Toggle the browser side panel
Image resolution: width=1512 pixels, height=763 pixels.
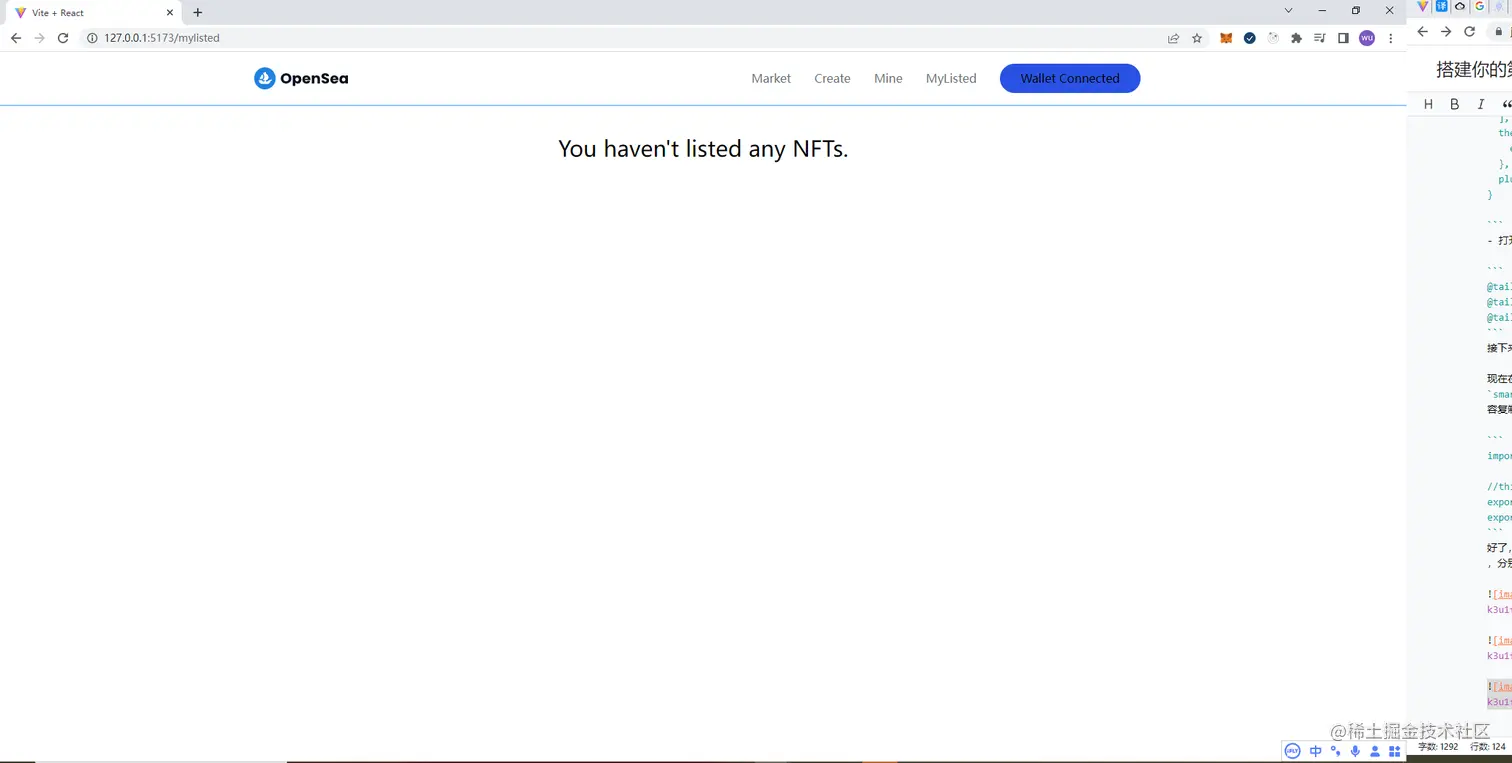[x=1343, y=38]
